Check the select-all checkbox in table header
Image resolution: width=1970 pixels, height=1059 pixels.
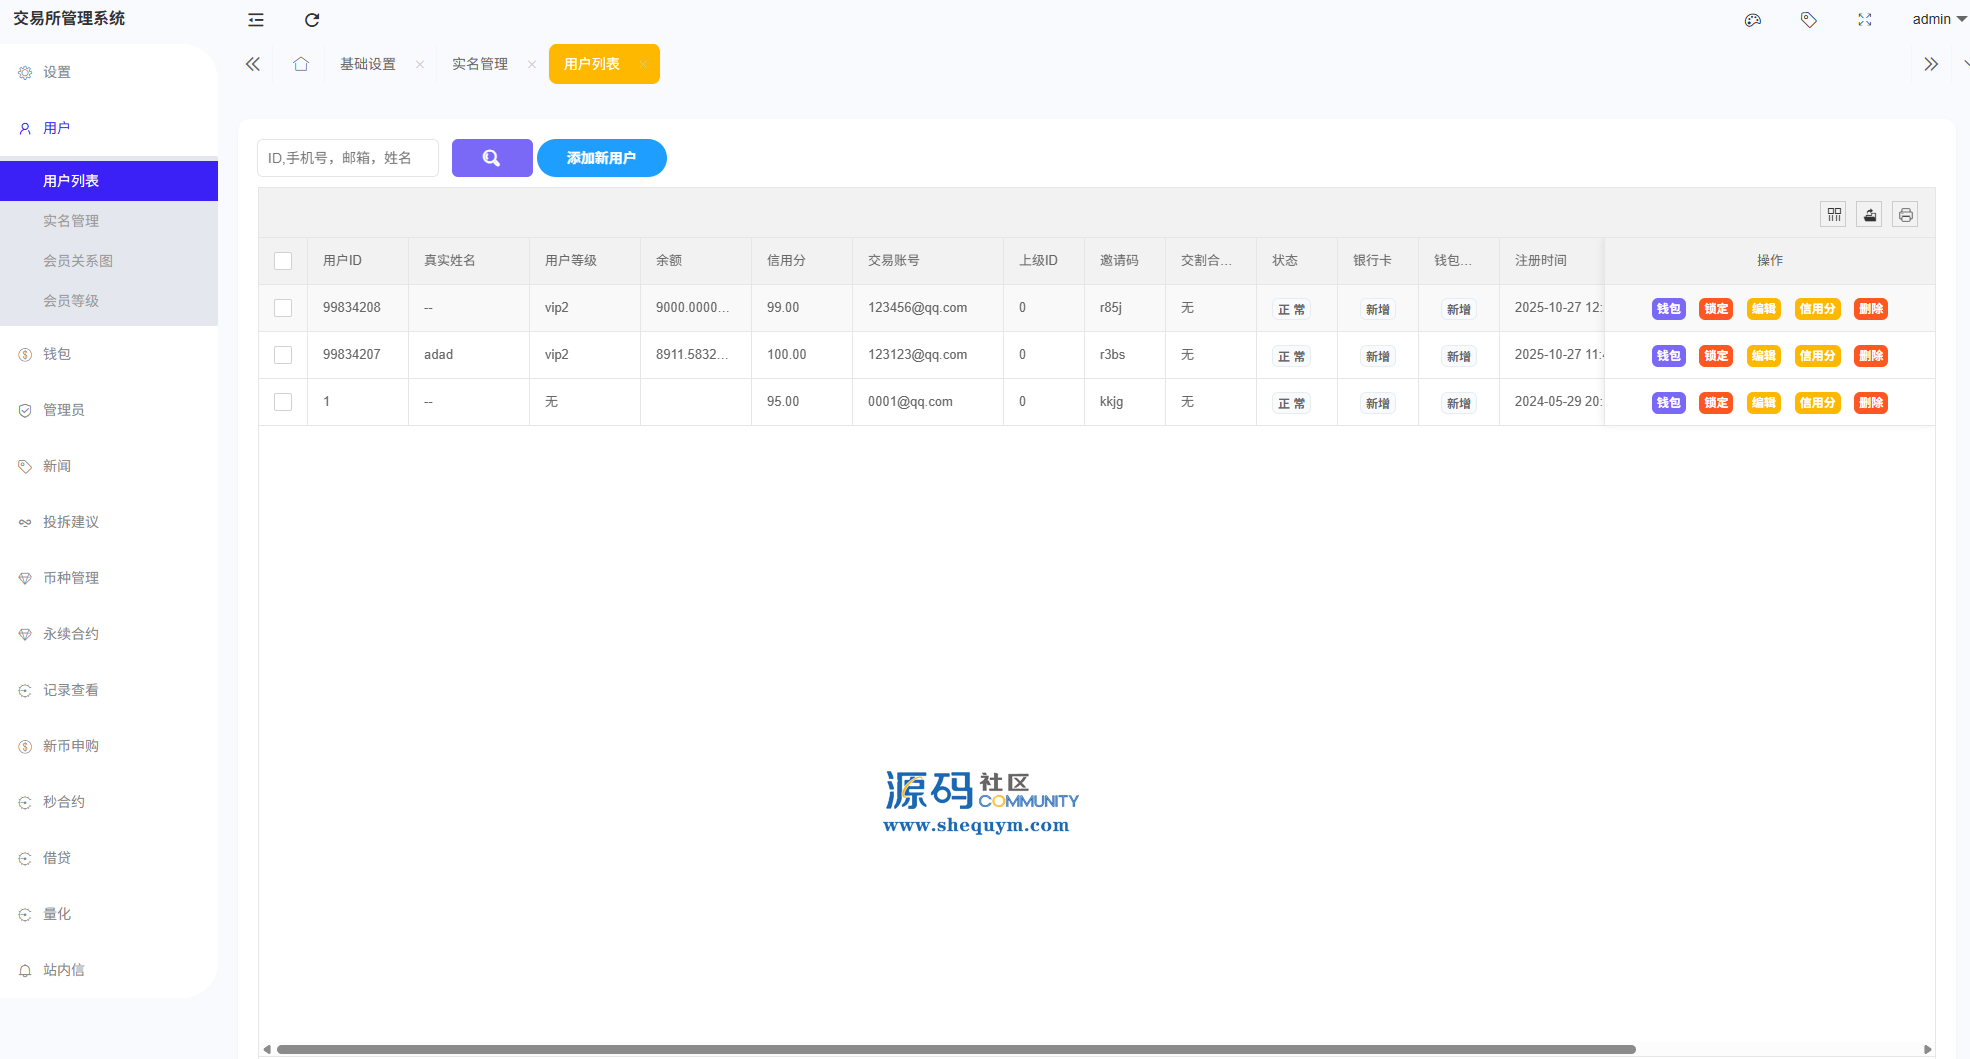(283, 261)
